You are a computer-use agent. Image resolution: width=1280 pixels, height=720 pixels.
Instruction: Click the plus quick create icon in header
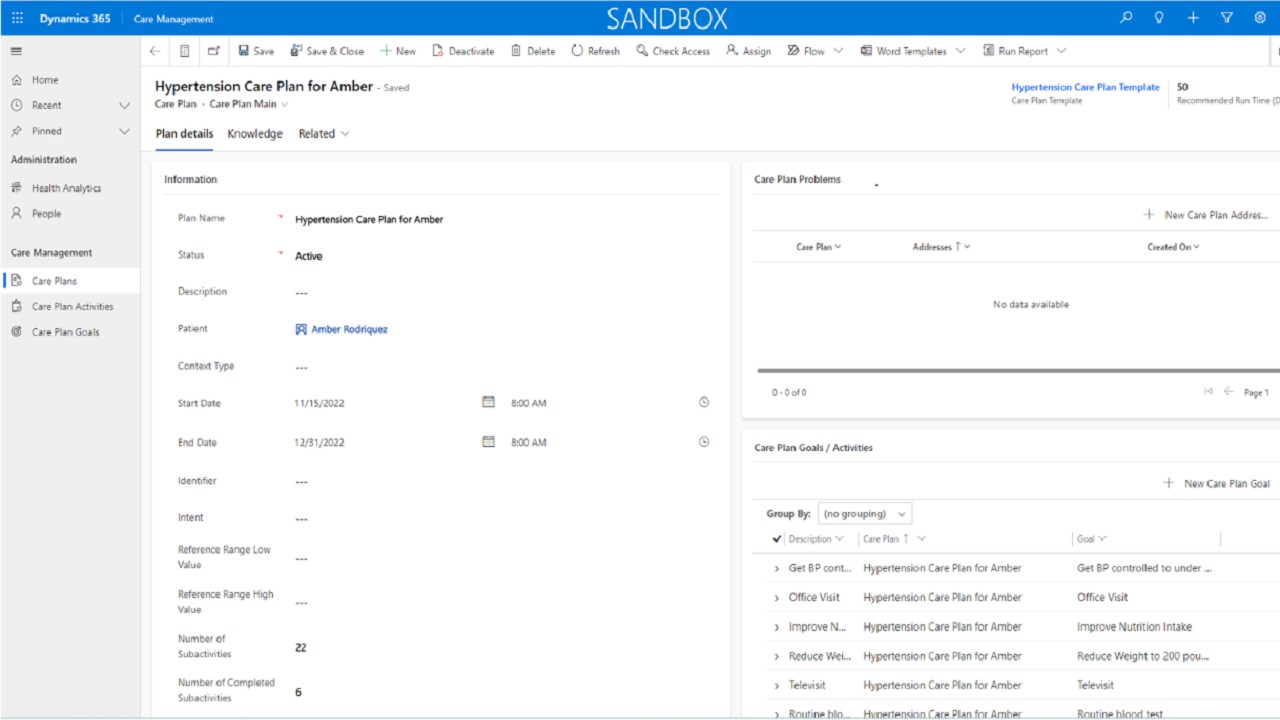point(1193,18)
